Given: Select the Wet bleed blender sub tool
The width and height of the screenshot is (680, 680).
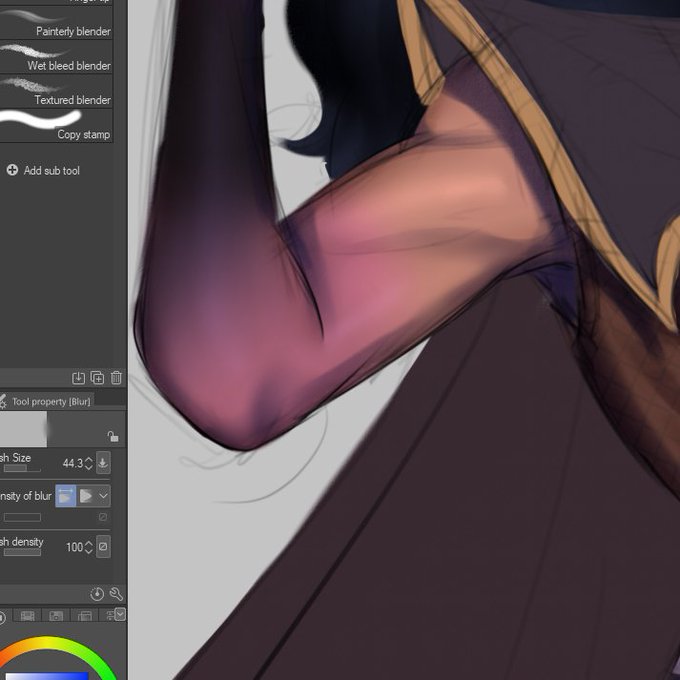Looking at the screenshot, I should (x=56, y=57).
